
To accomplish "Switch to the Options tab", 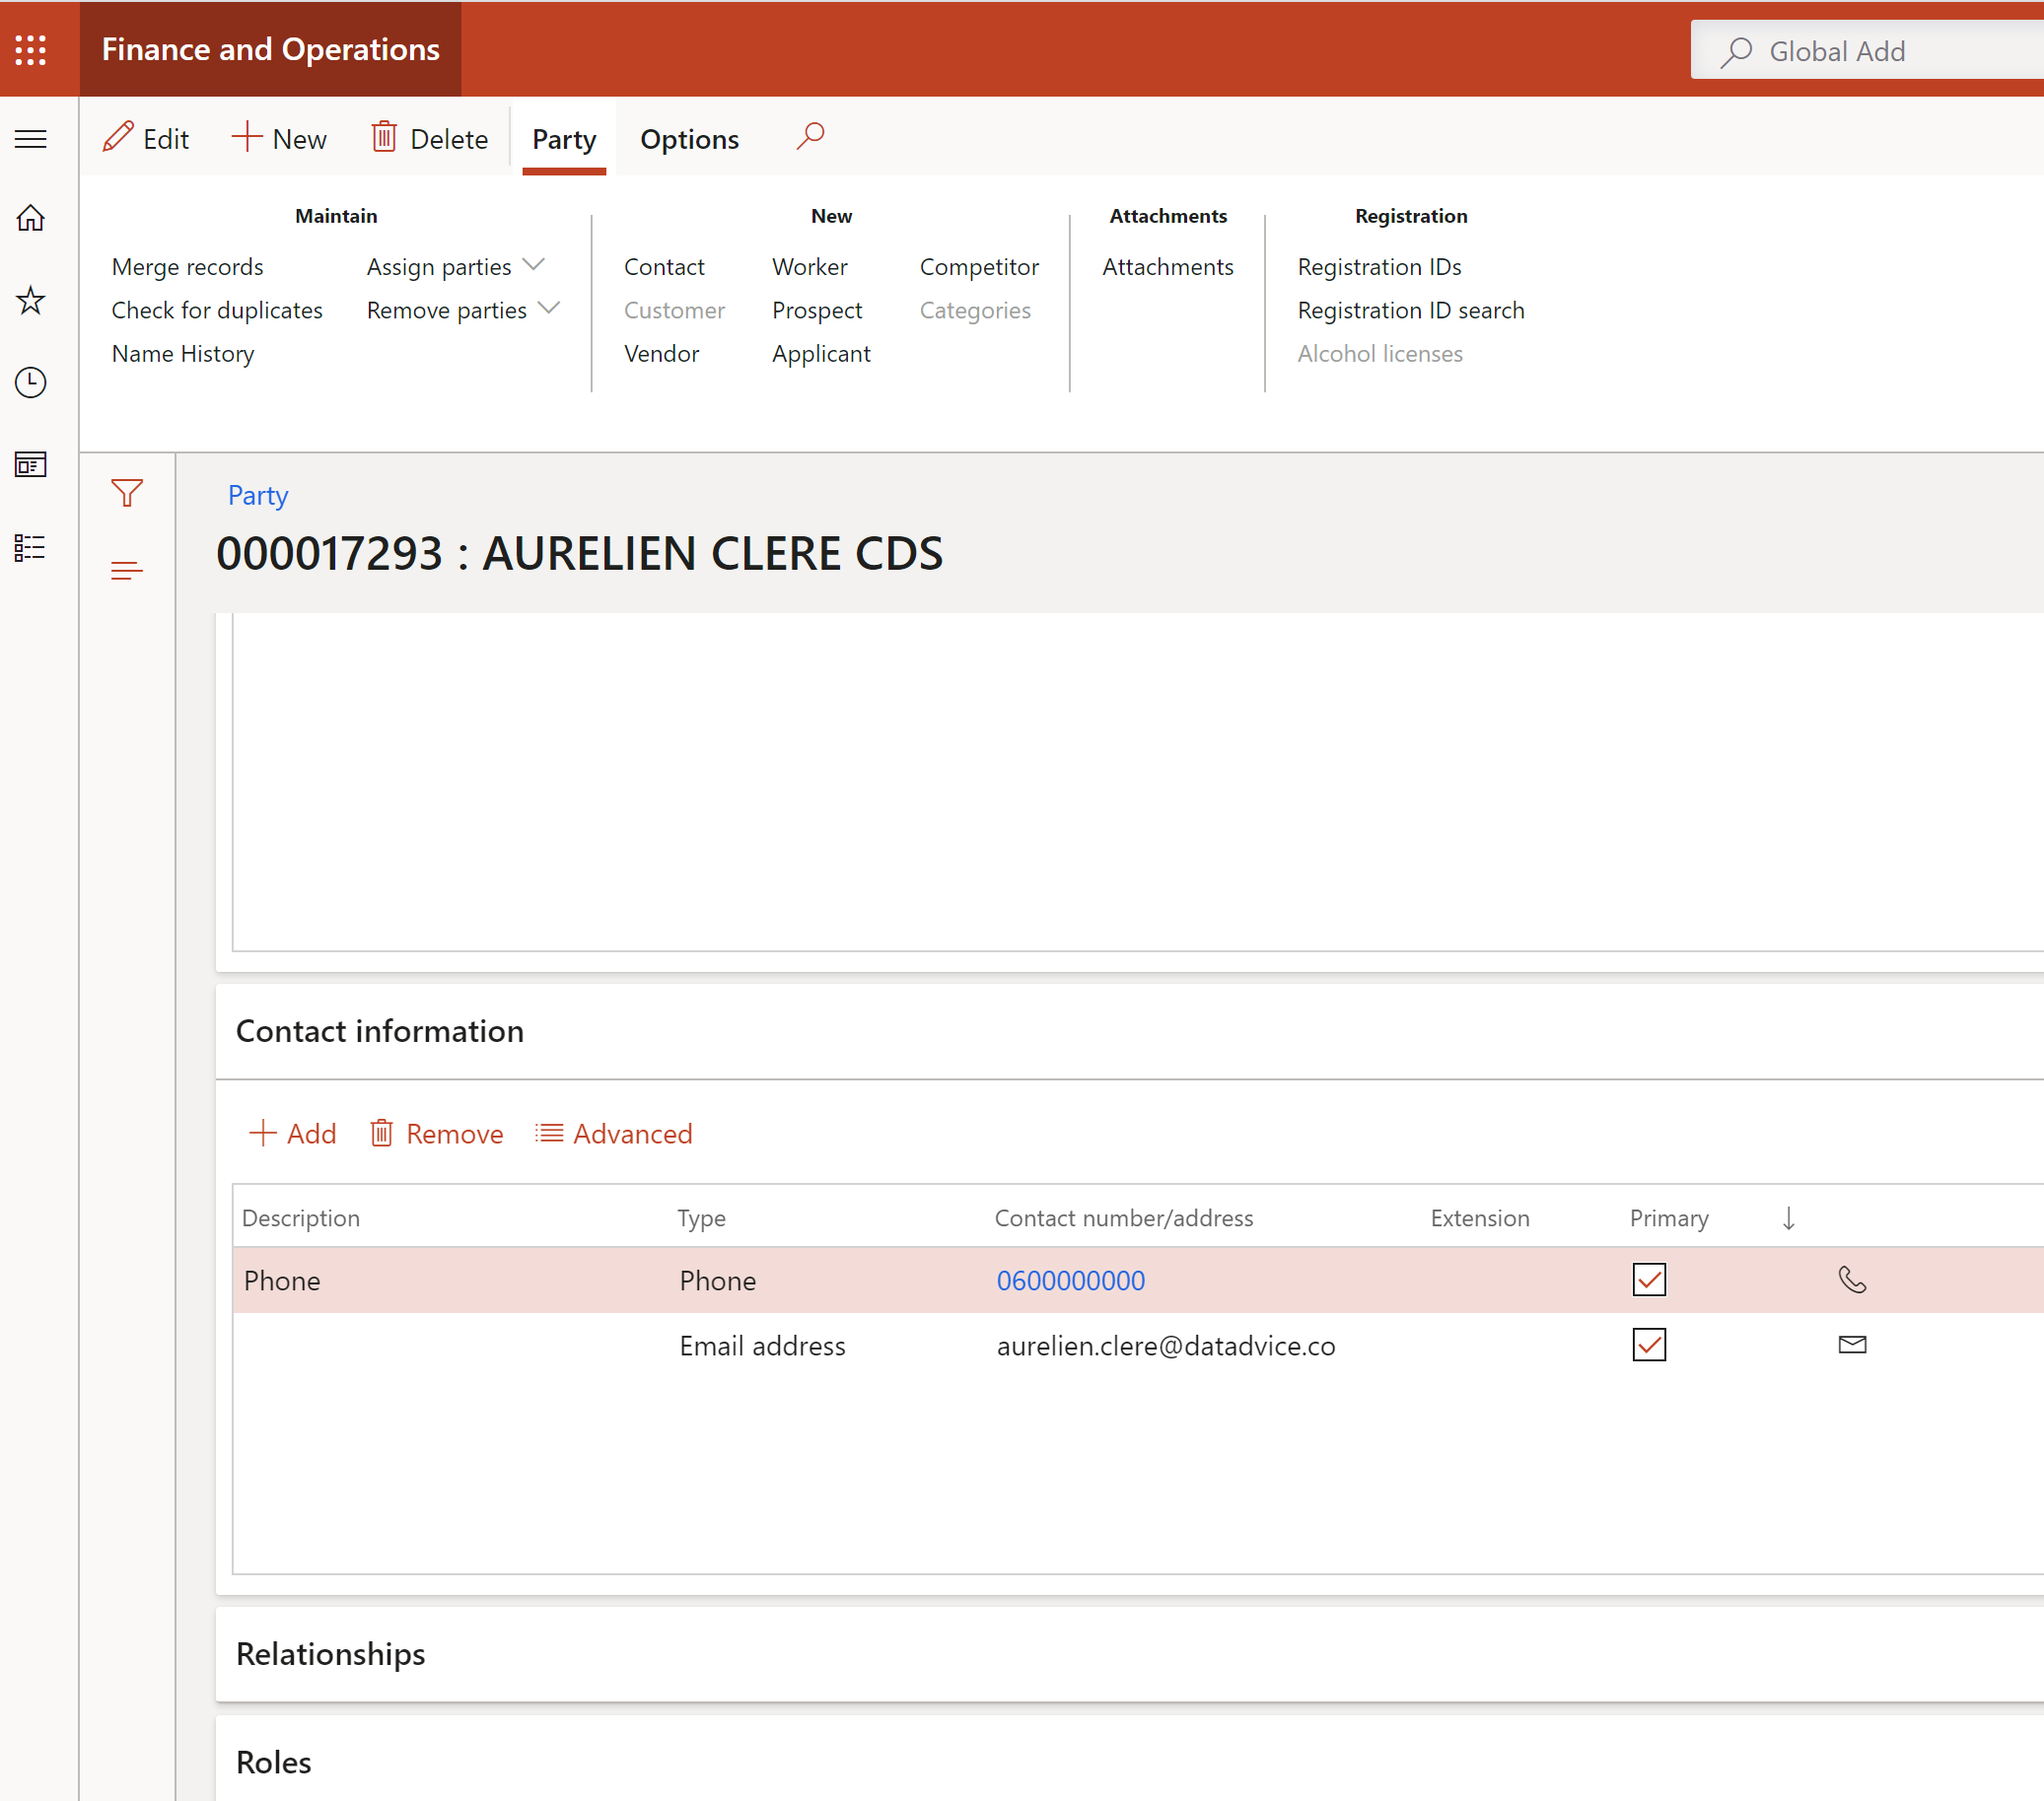I will 689,139.
